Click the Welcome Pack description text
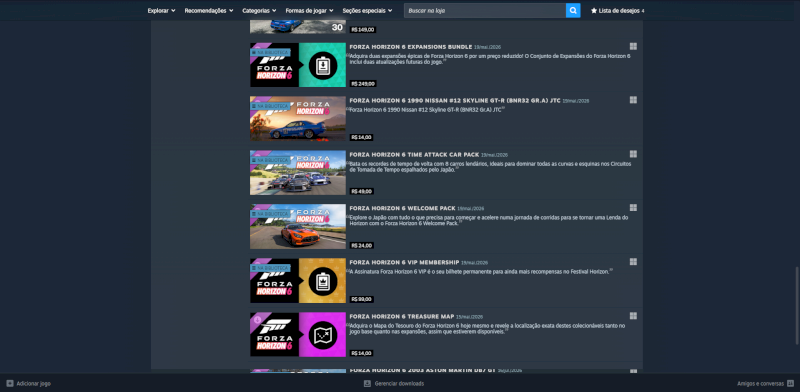The image size is (800, 392). tap(488, 220)
